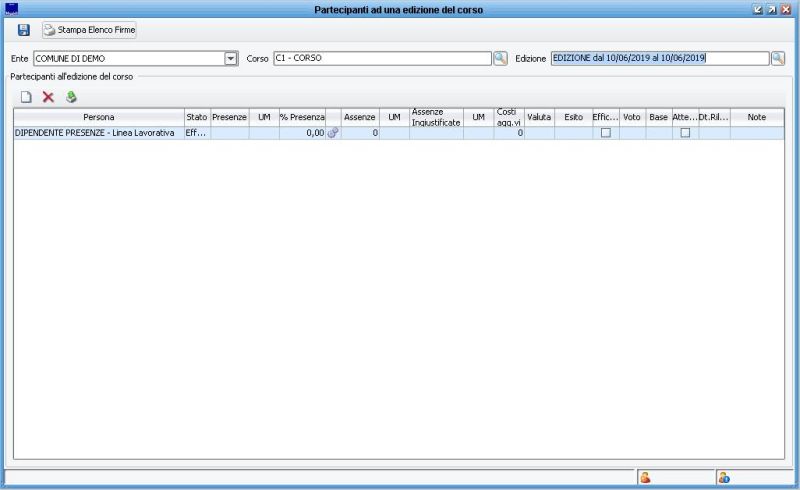Image resolution: width=800 pixels, height=490 pixels.
Task: Minimize the window via title bar
Action: pyautogui.click(x=758, y=9)
